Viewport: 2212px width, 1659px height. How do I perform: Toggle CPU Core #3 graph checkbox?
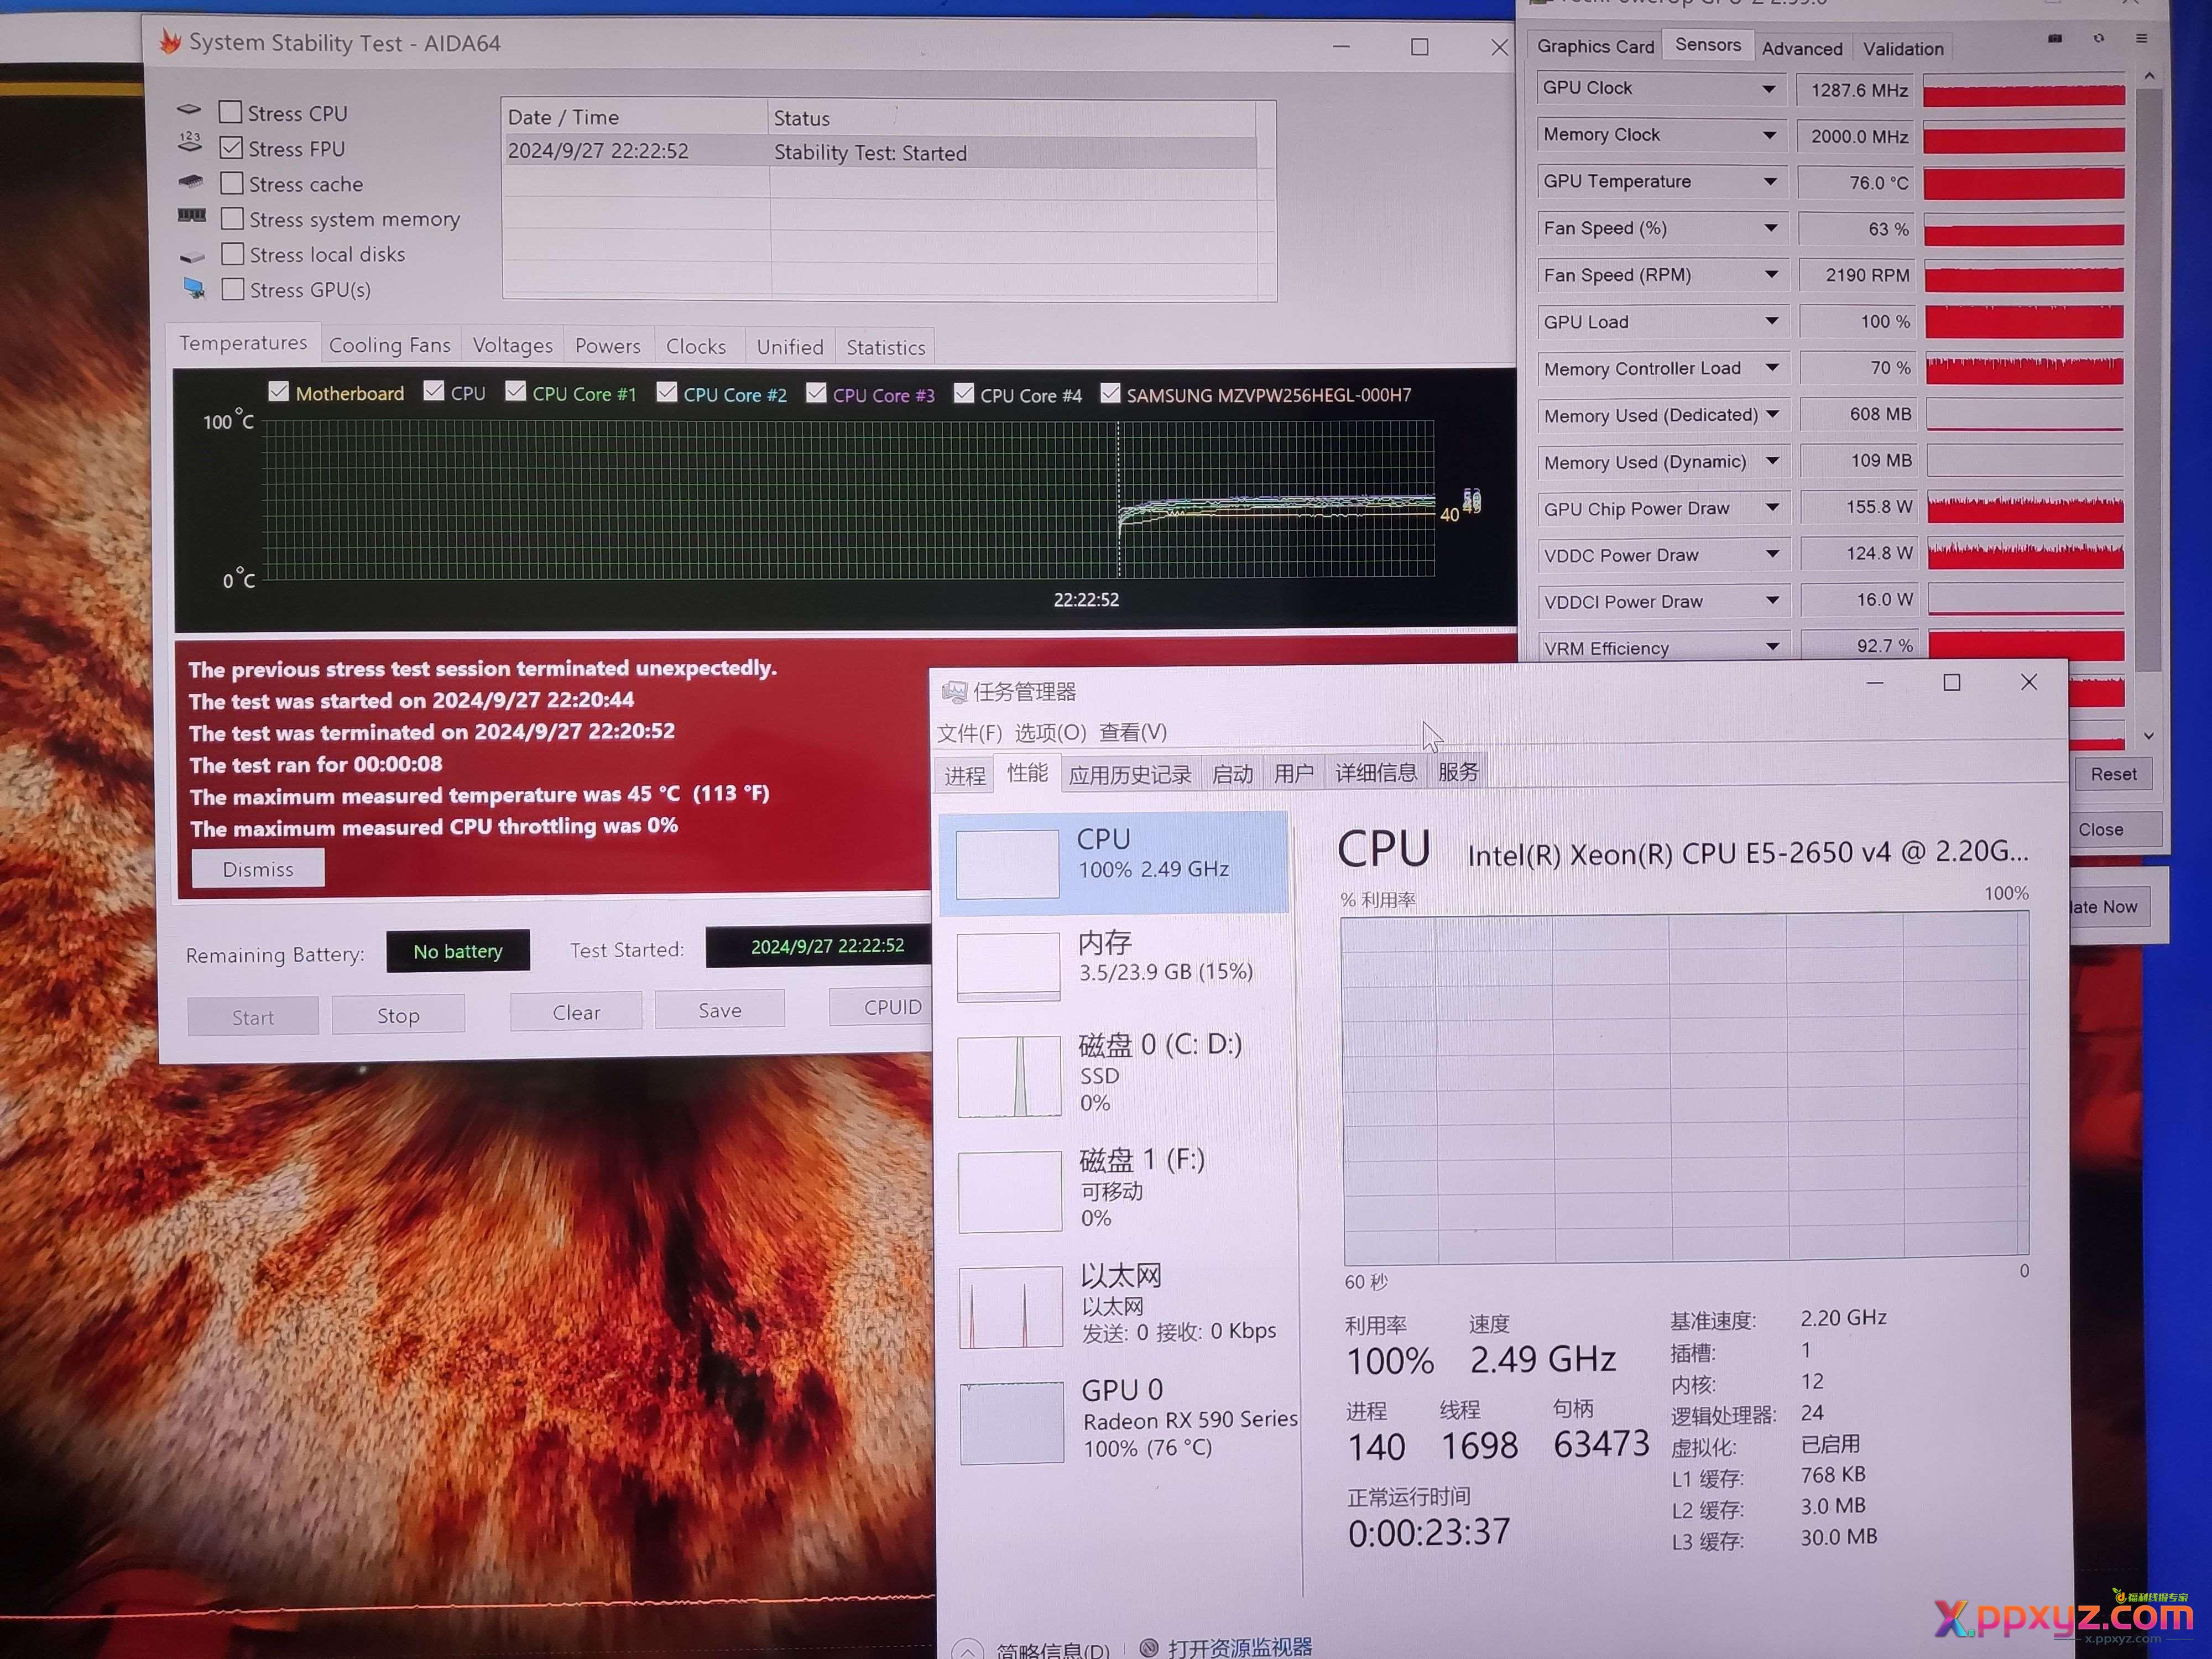click(816, 392)
